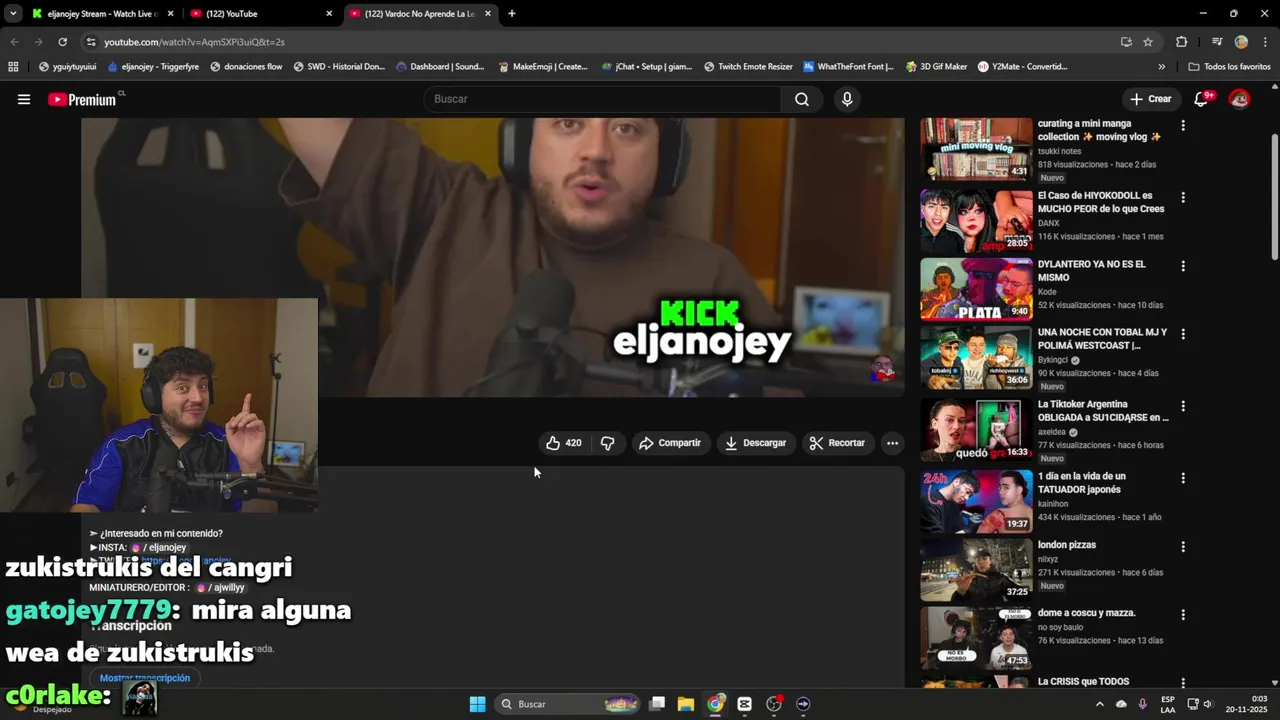Click the Compartir button
Screen dimensions: 1280x720
pyautogui.click(x=670, y=443)
